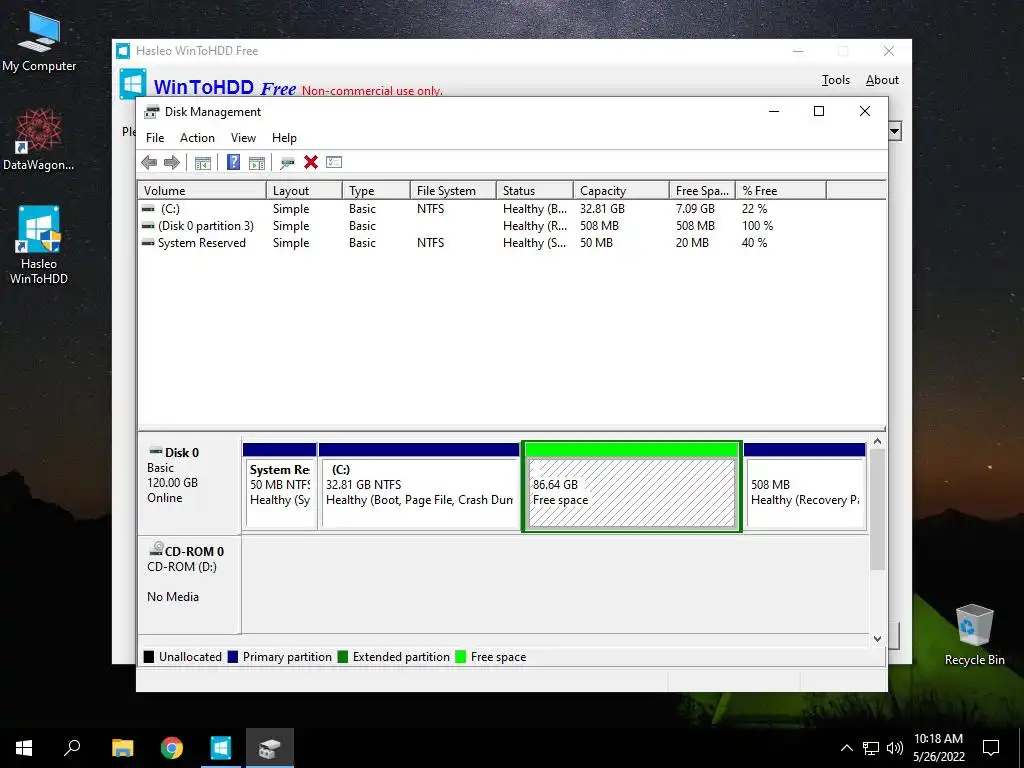This screenshot has height=768, width=1024.
Task: Open the DataWagon desktop shortcut
Action: pyautogui.click(x=39, y=140)
